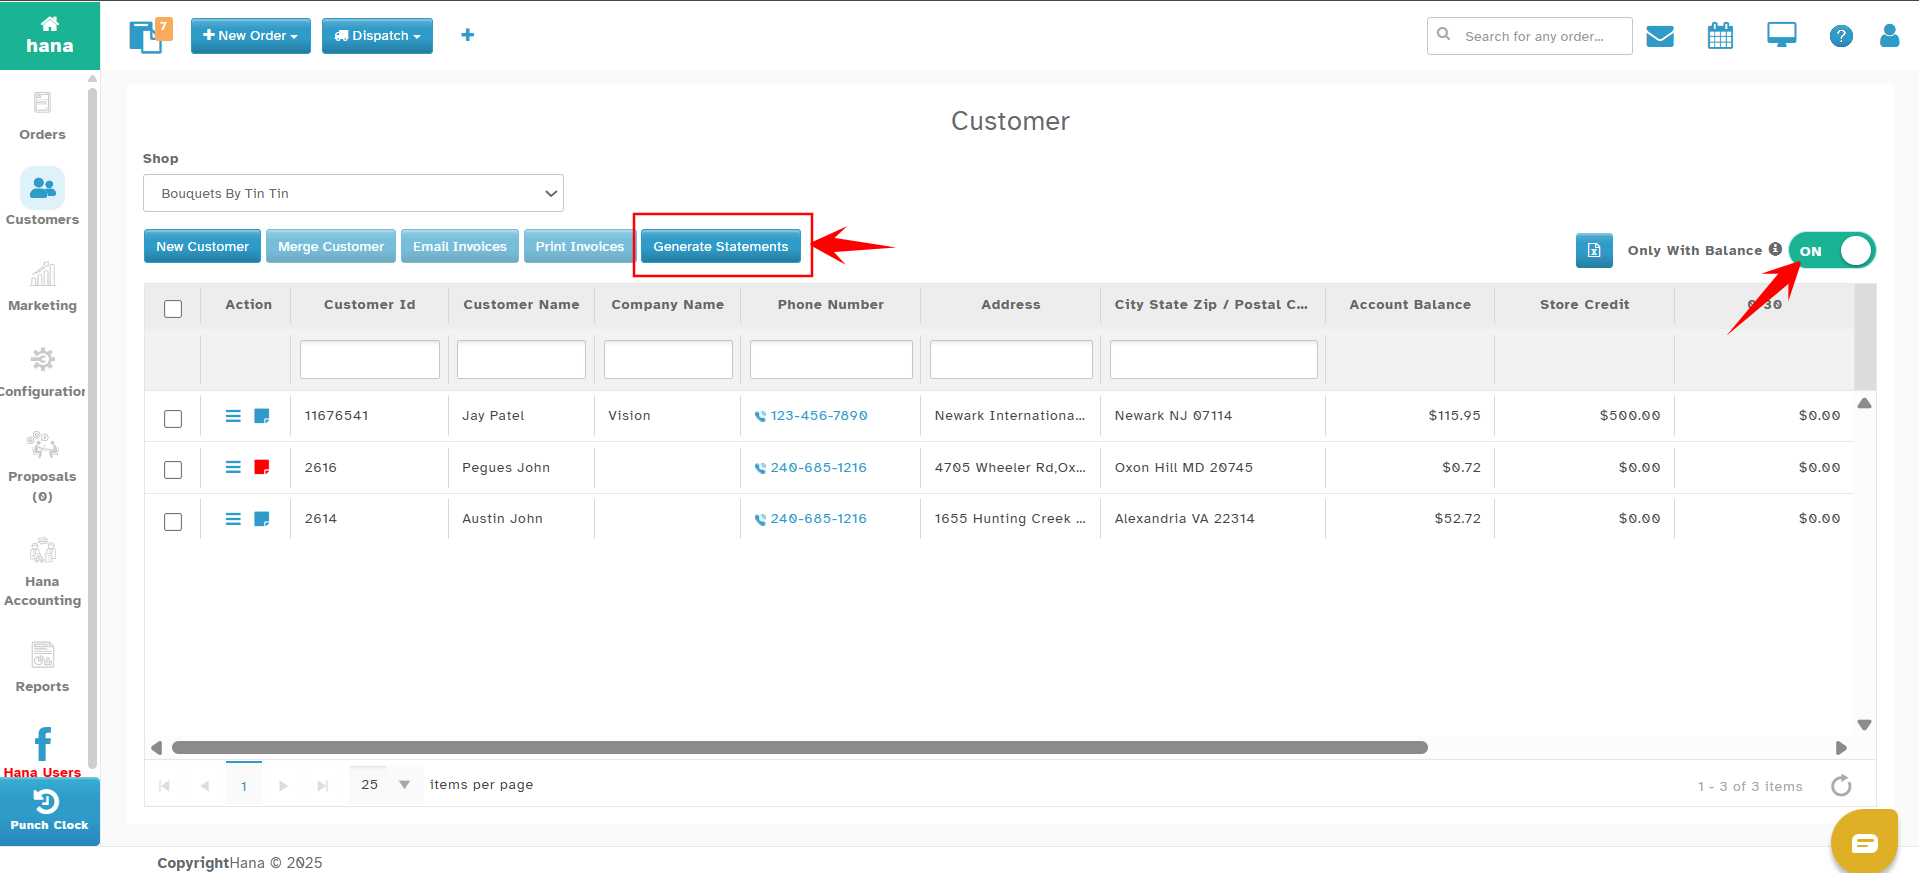The image size is (1919, 873).
Task: Open Marketing in sidebar
Action: pos(42,285)
